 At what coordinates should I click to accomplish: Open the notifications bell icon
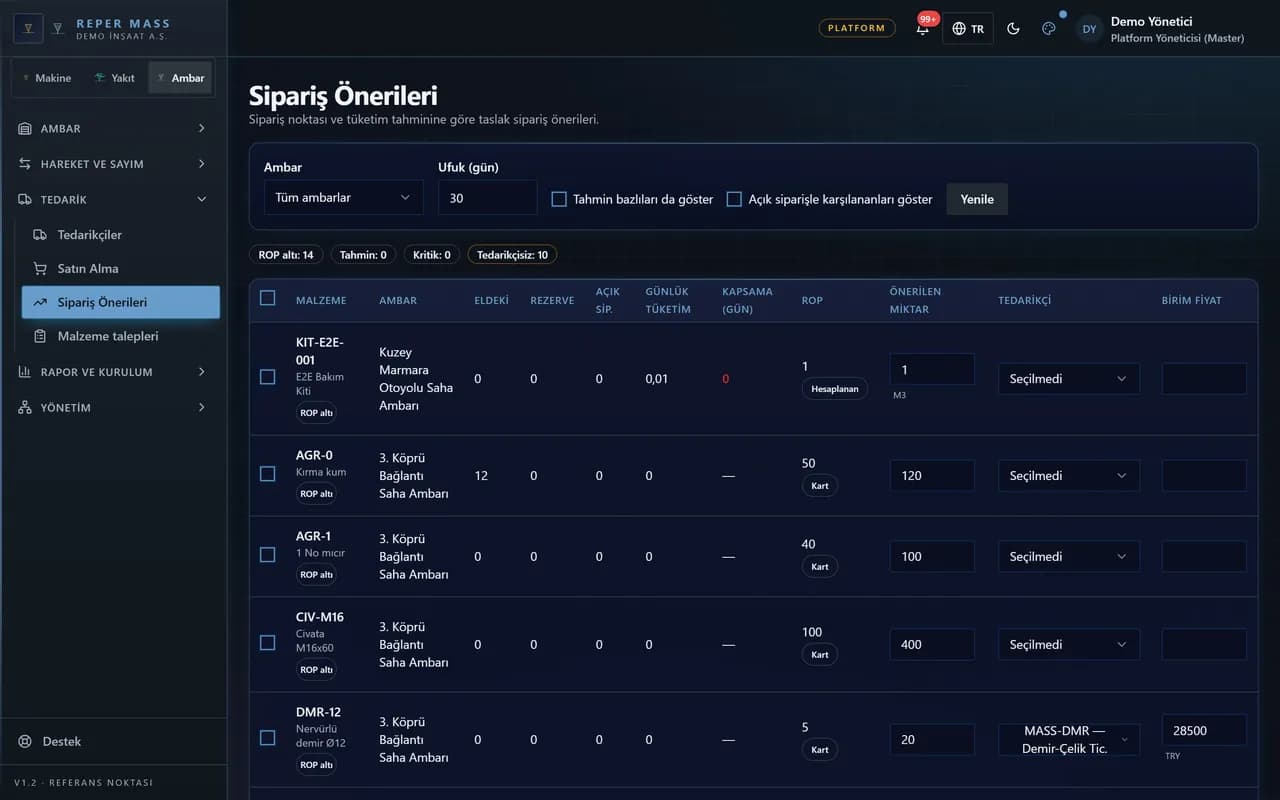922,29
